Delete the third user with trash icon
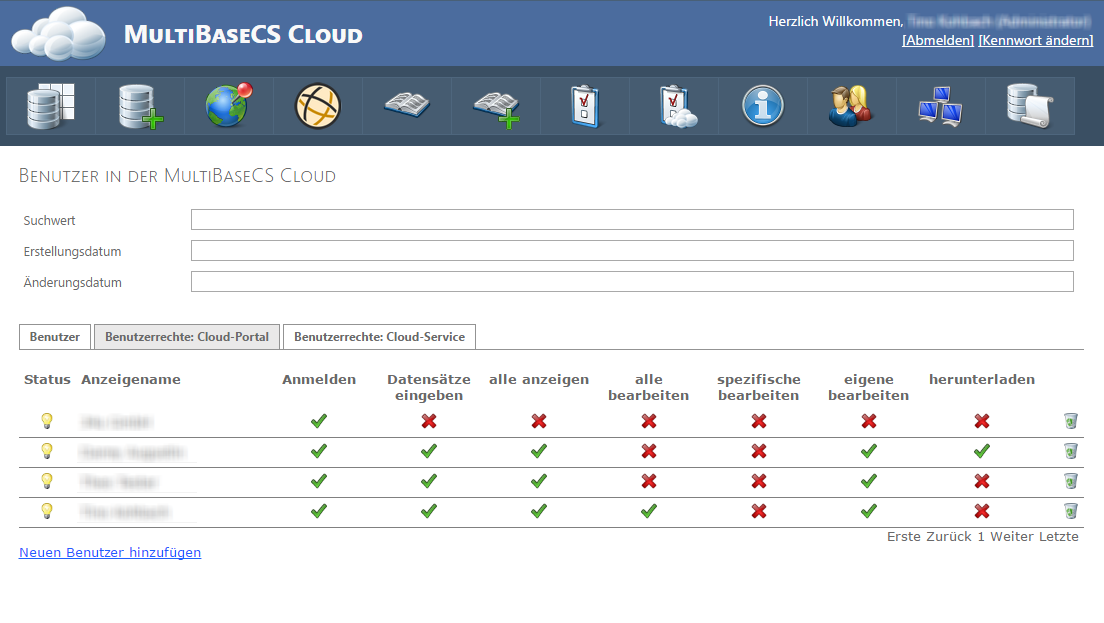The image size is (1104, 623). coord(1070,481)
